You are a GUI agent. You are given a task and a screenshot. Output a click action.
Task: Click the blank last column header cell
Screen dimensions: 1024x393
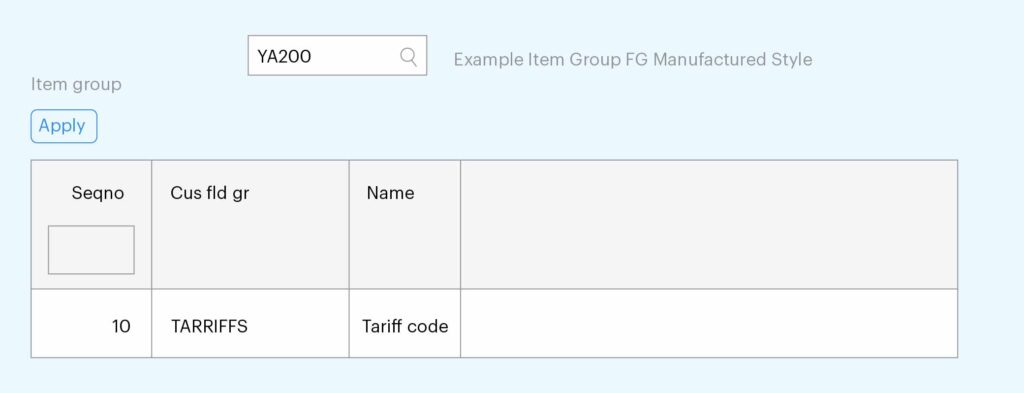(709, 225)
